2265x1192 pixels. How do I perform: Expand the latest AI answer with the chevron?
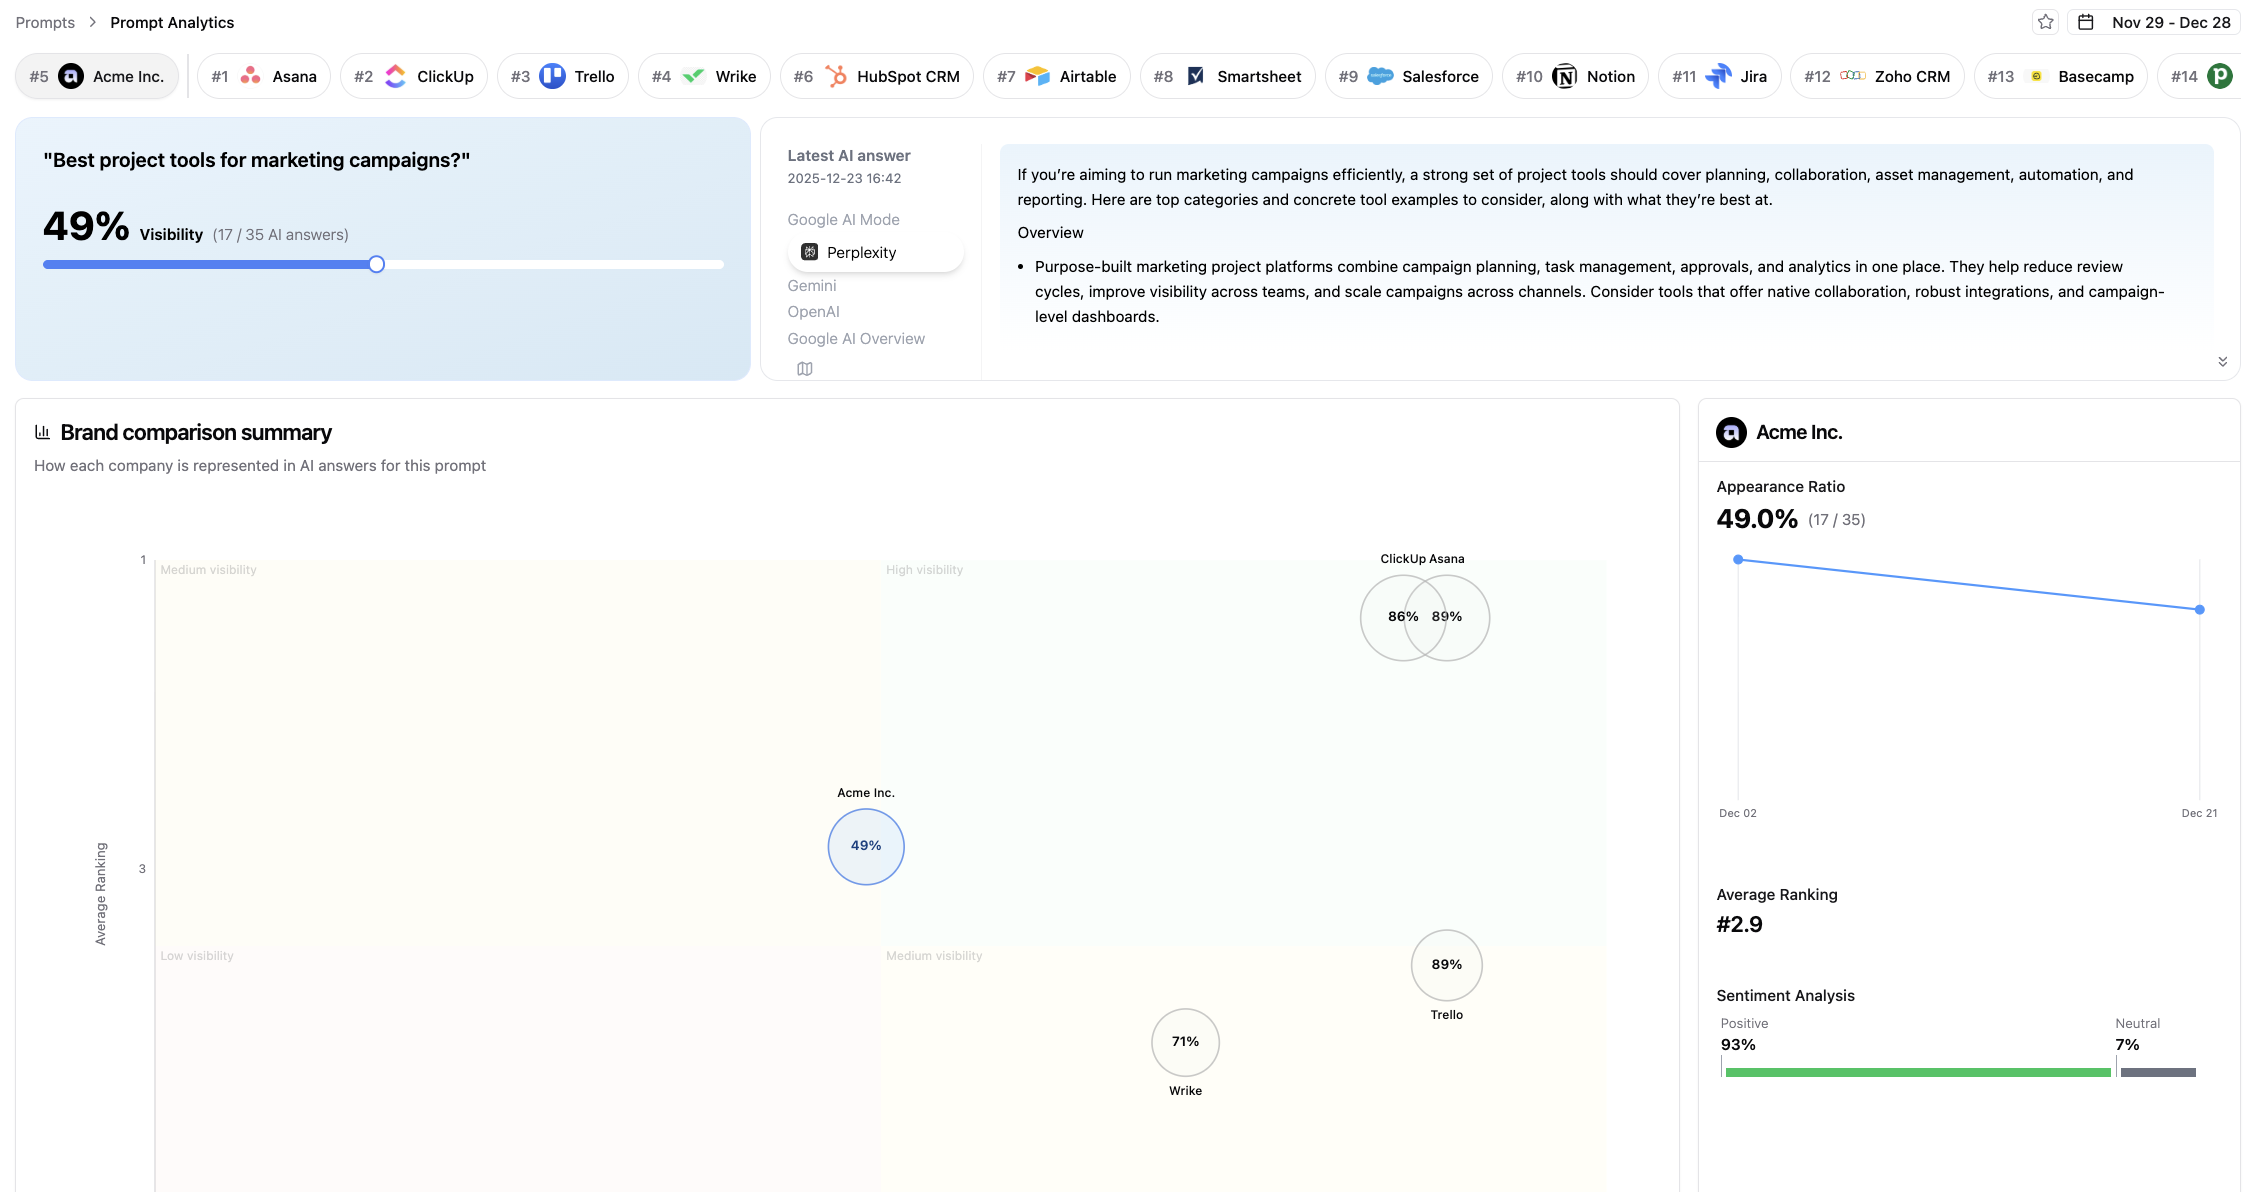tap(2222, 362)
